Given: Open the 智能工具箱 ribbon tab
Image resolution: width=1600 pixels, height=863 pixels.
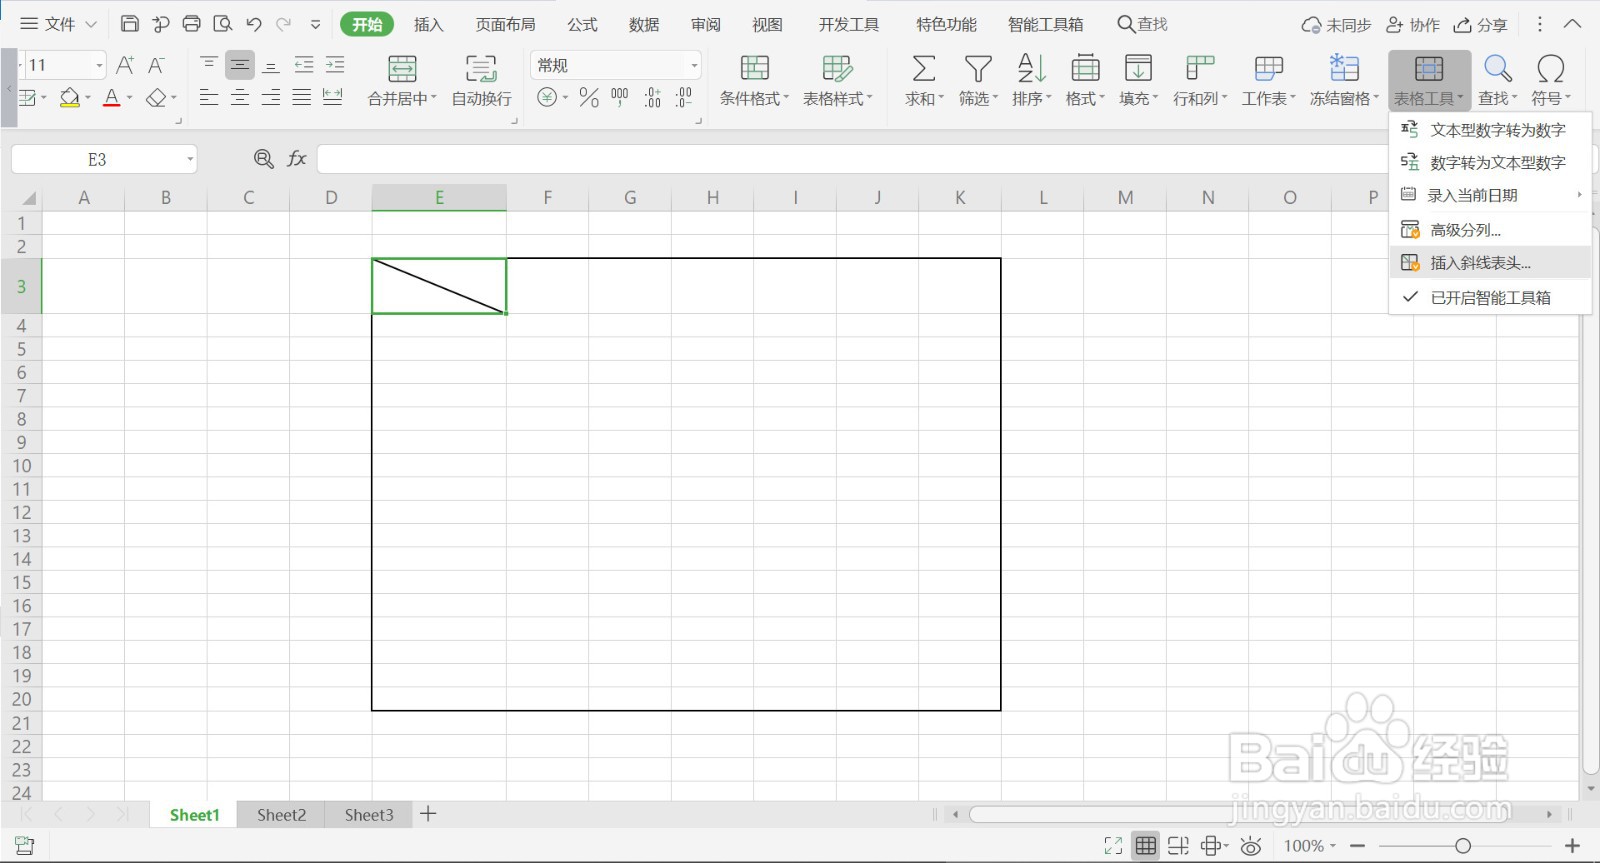Looking at the screenshot, I should pyautogui.click(x=1045, y=24).
